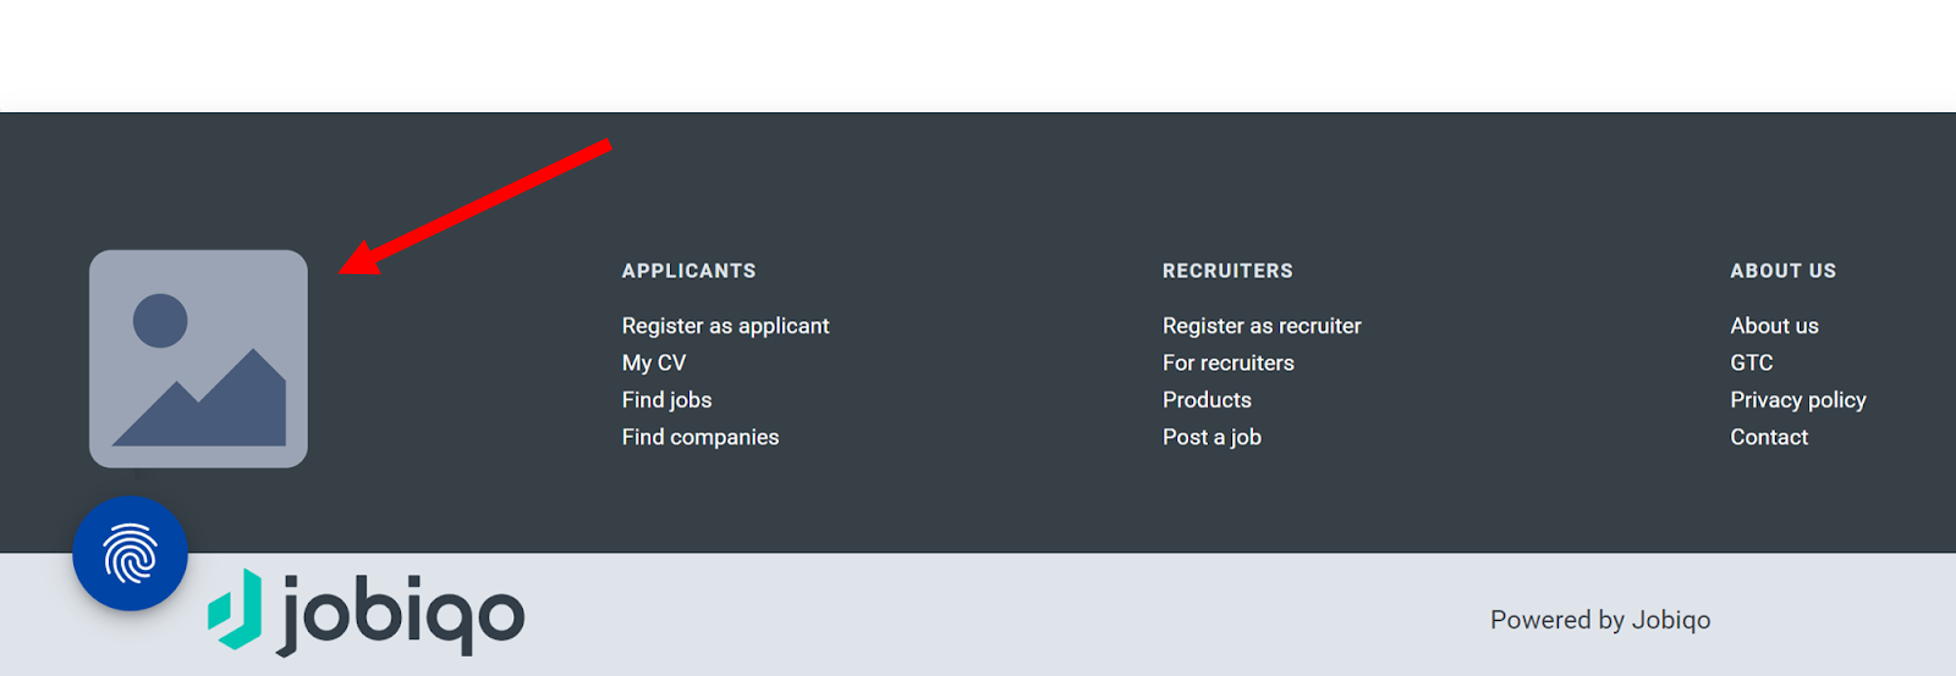Screen dimensions: 1956x676
Task: Visit the For recruiters page
Action: tap(1228, 363)
